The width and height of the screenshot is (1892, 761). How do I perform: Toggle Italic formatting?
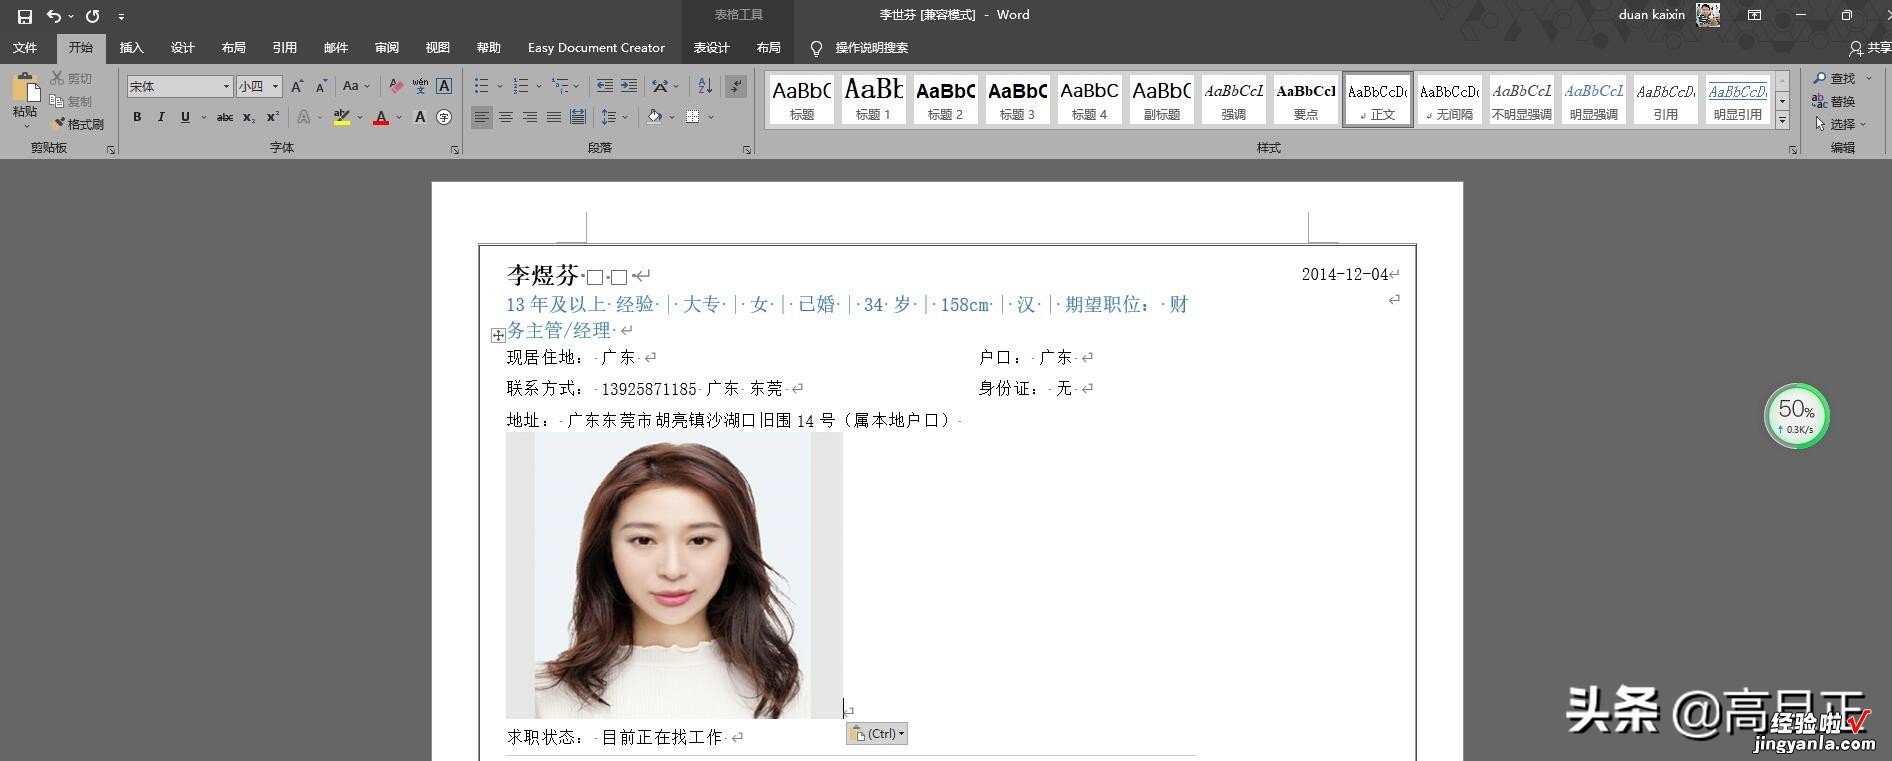point(161,117)
